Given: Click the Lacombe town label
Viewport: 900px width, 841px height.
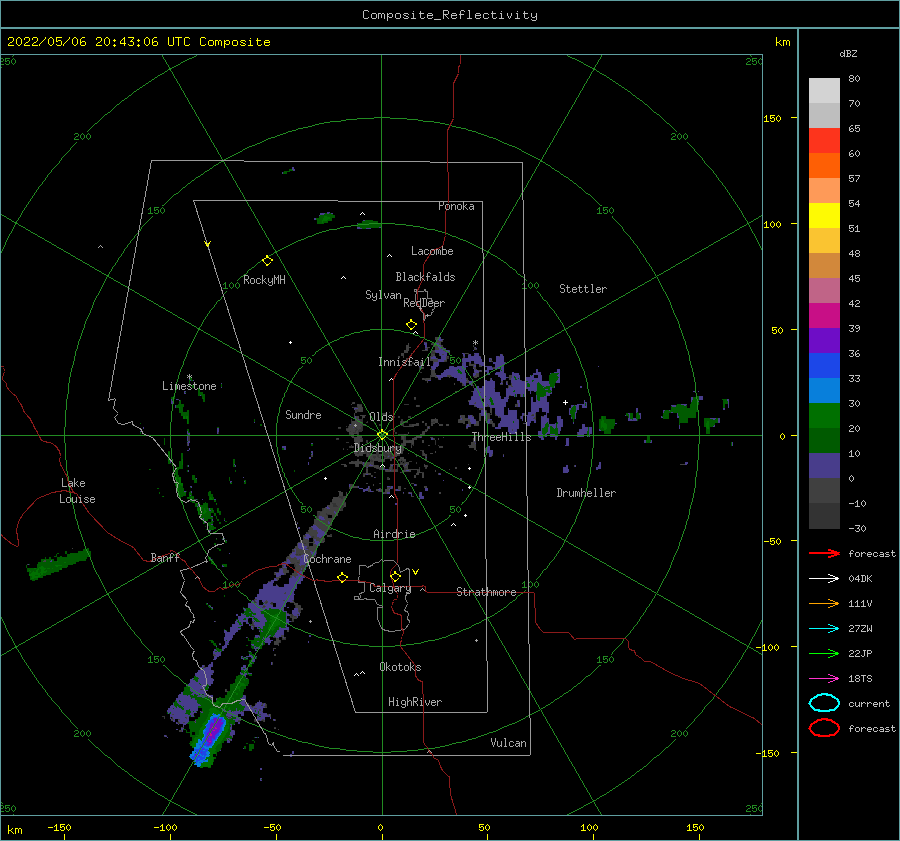Looking at the screenshot, I should coord(432,251).
